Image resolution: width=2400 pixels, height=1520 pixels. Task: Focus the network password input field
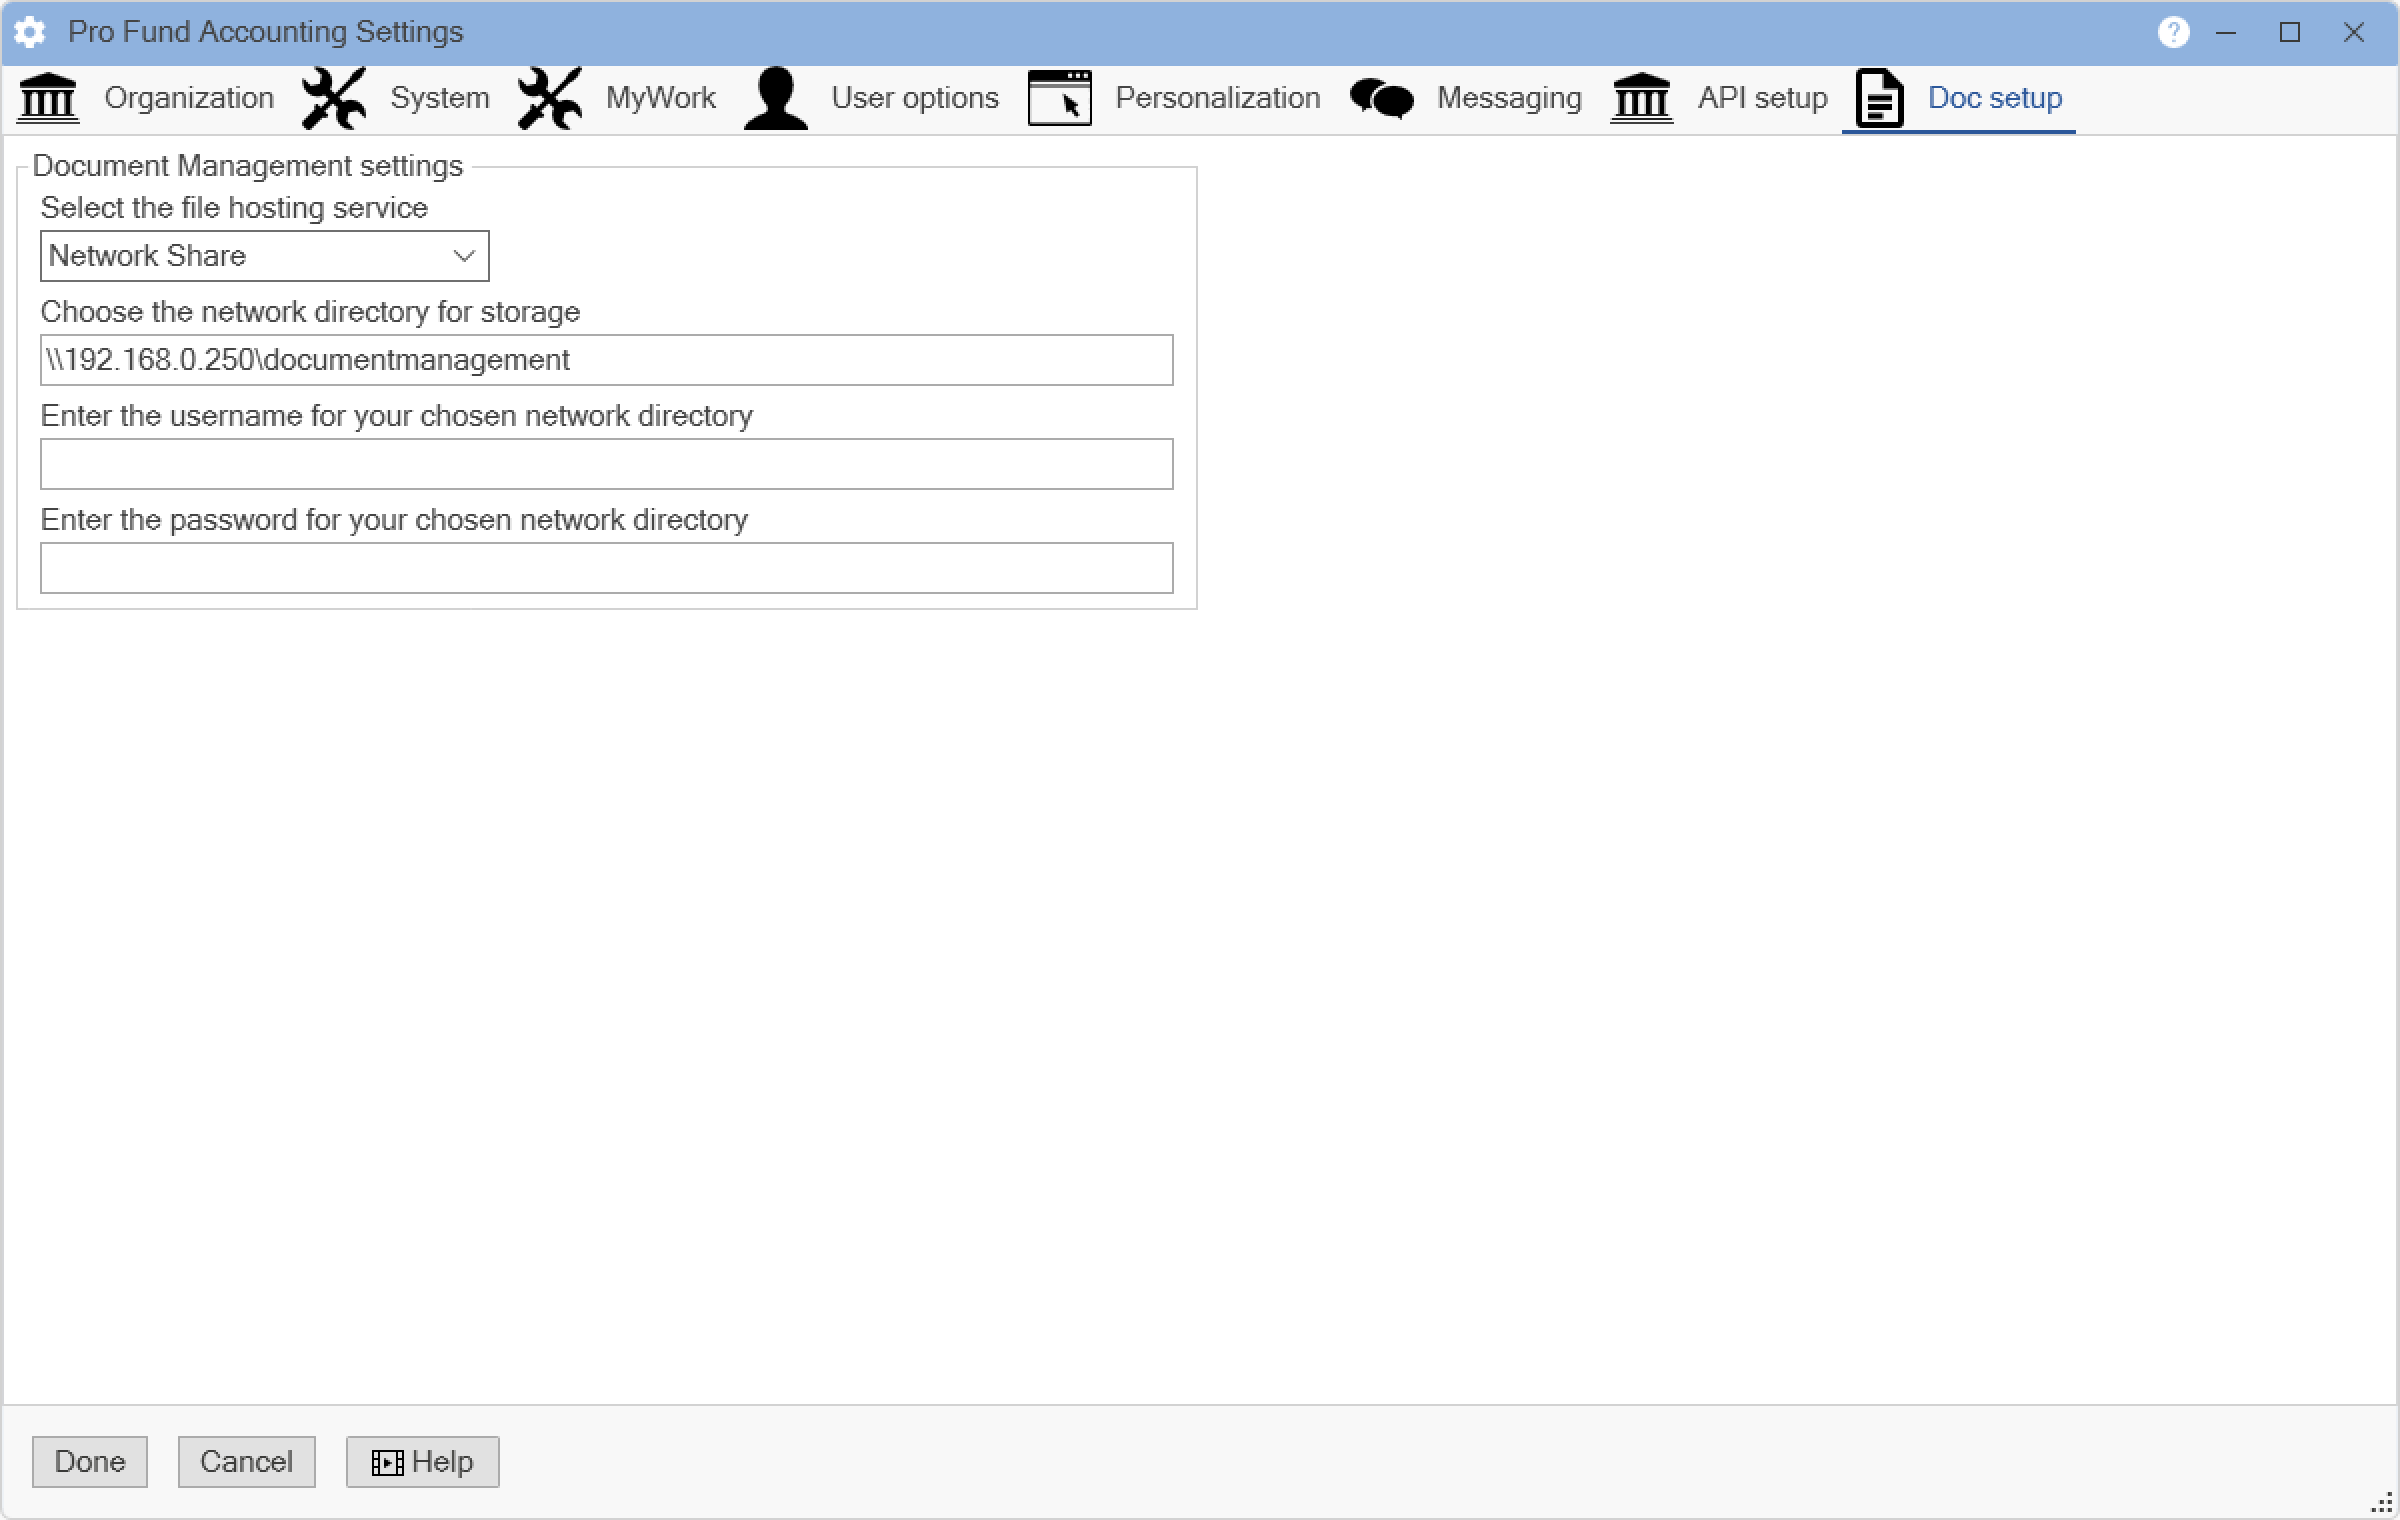(606, 568)
